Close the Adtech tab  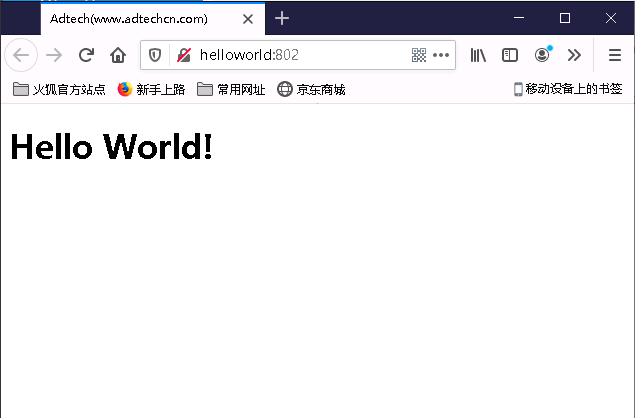pos(248,19)
